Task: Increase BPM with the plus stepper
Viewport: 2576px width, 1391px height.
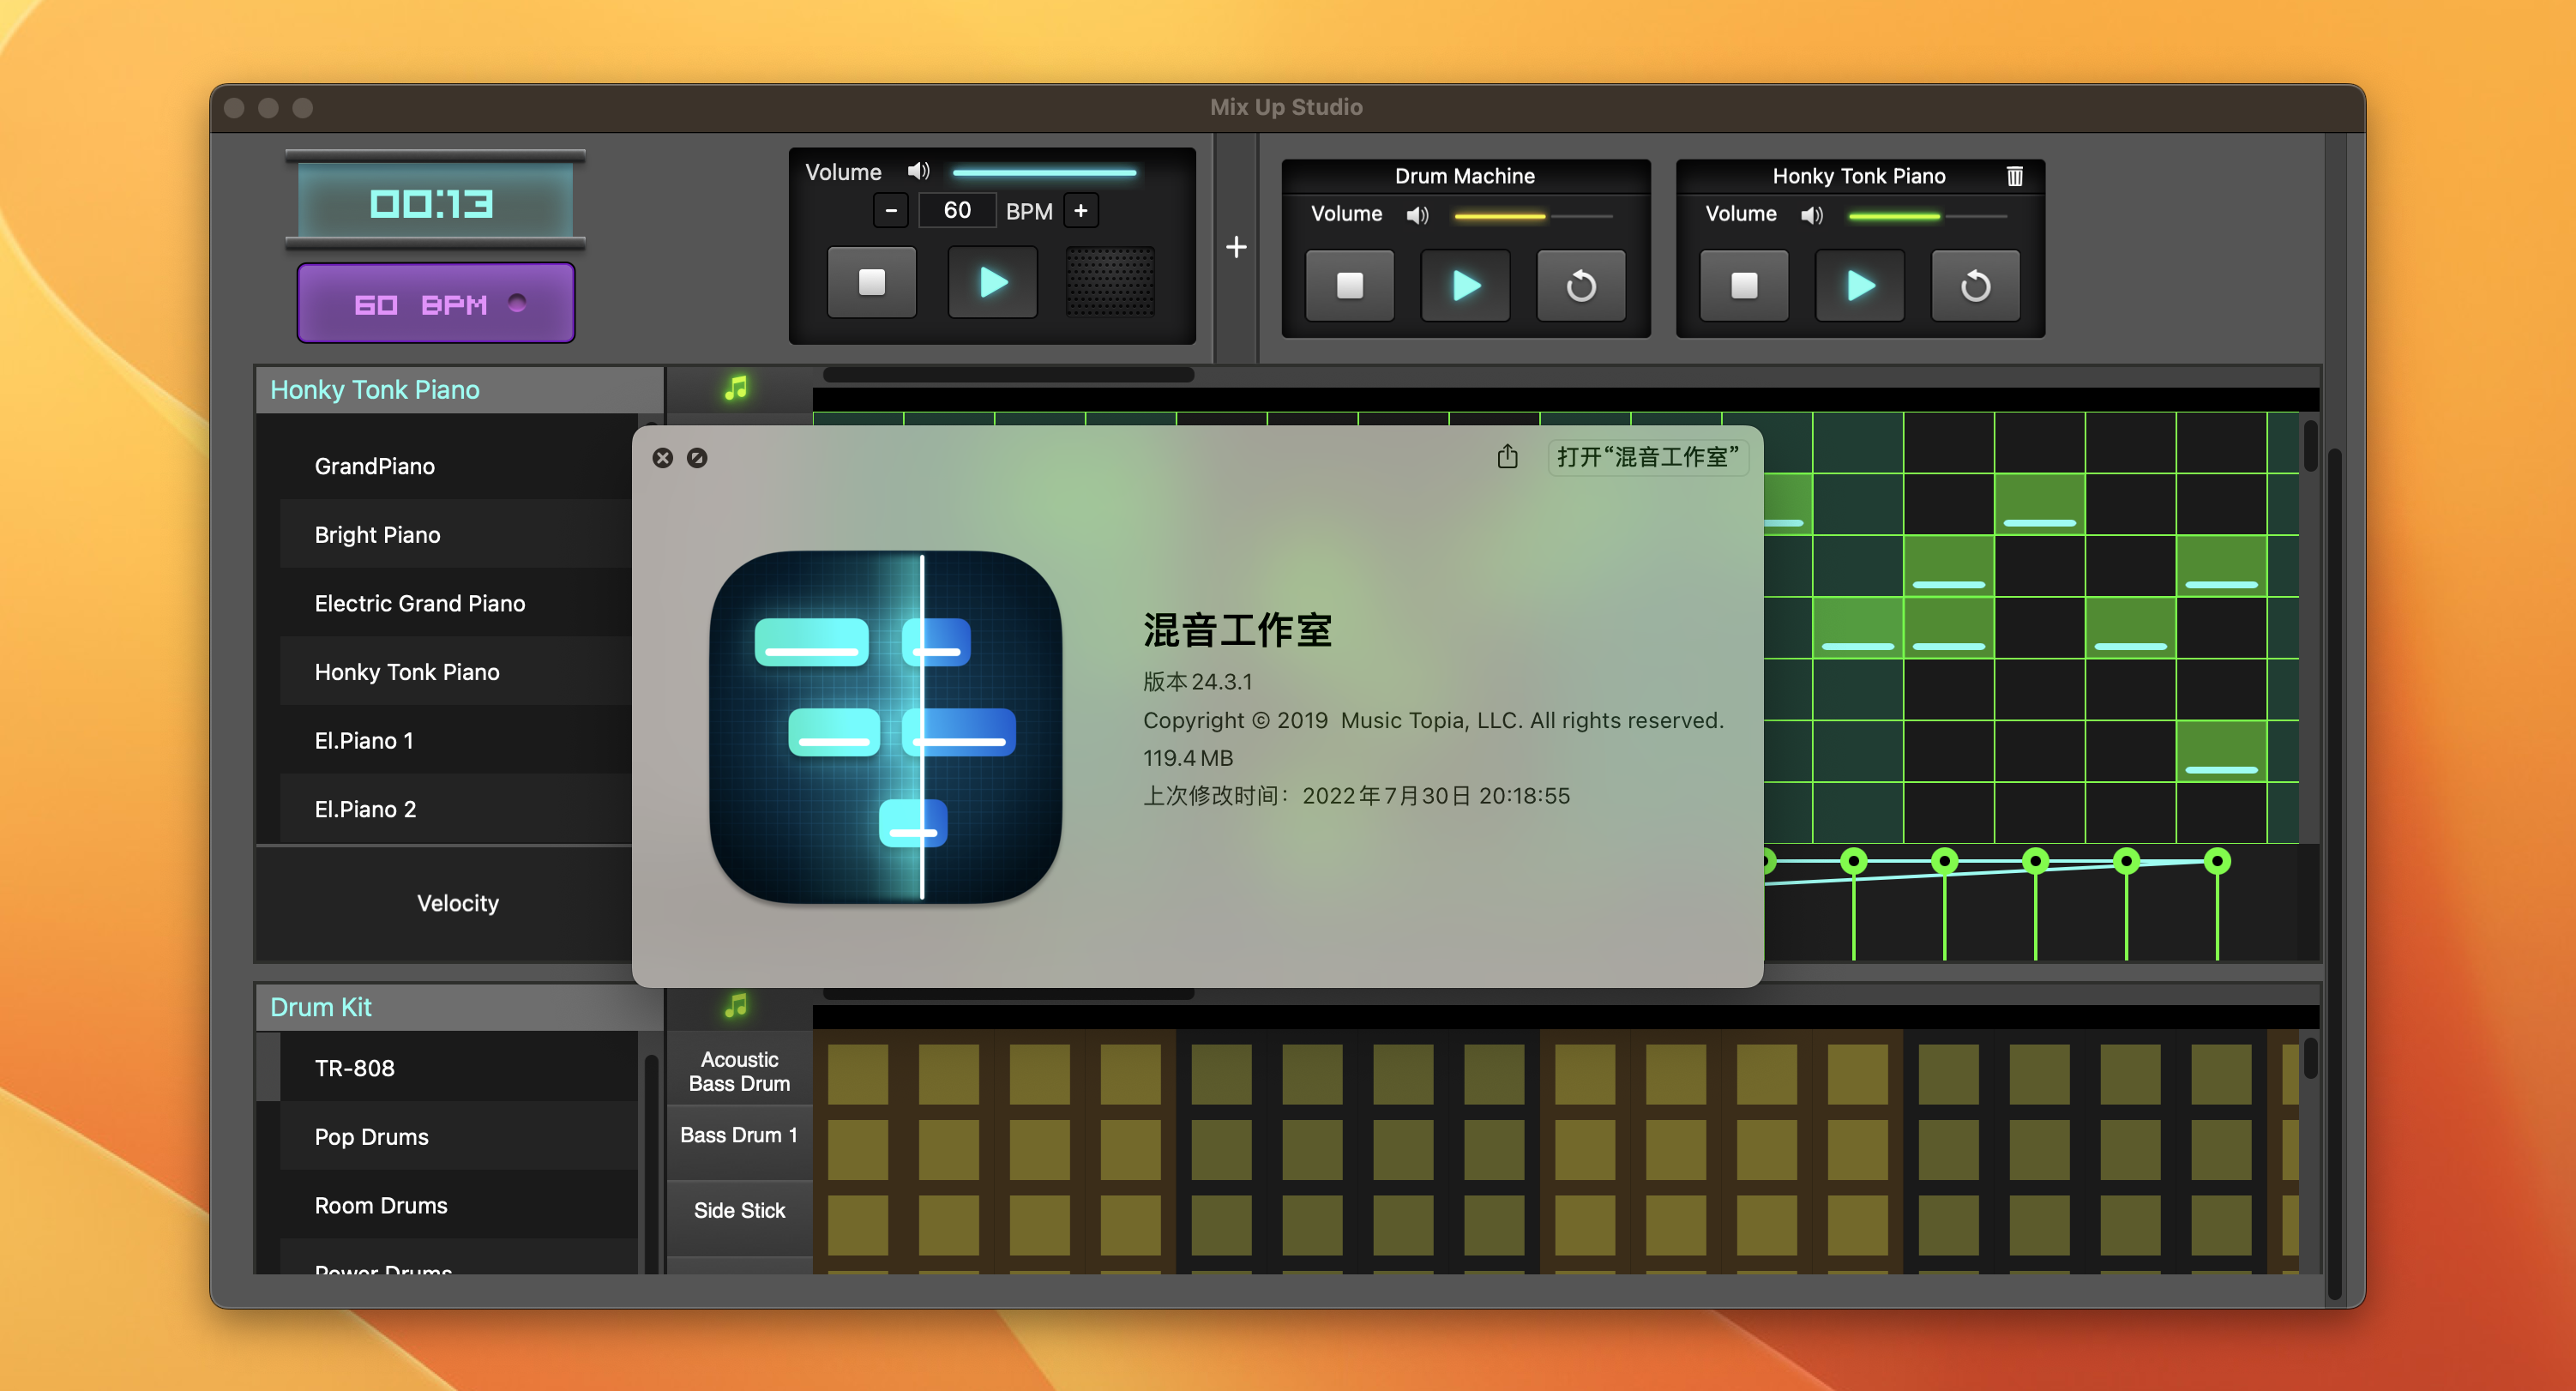Action: click(1080, 211)
